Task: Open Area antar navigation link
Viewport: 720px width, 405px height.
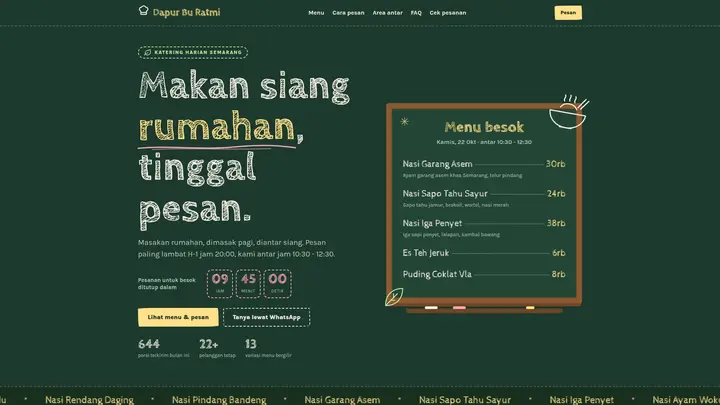Action: click(x=388, y=13)
